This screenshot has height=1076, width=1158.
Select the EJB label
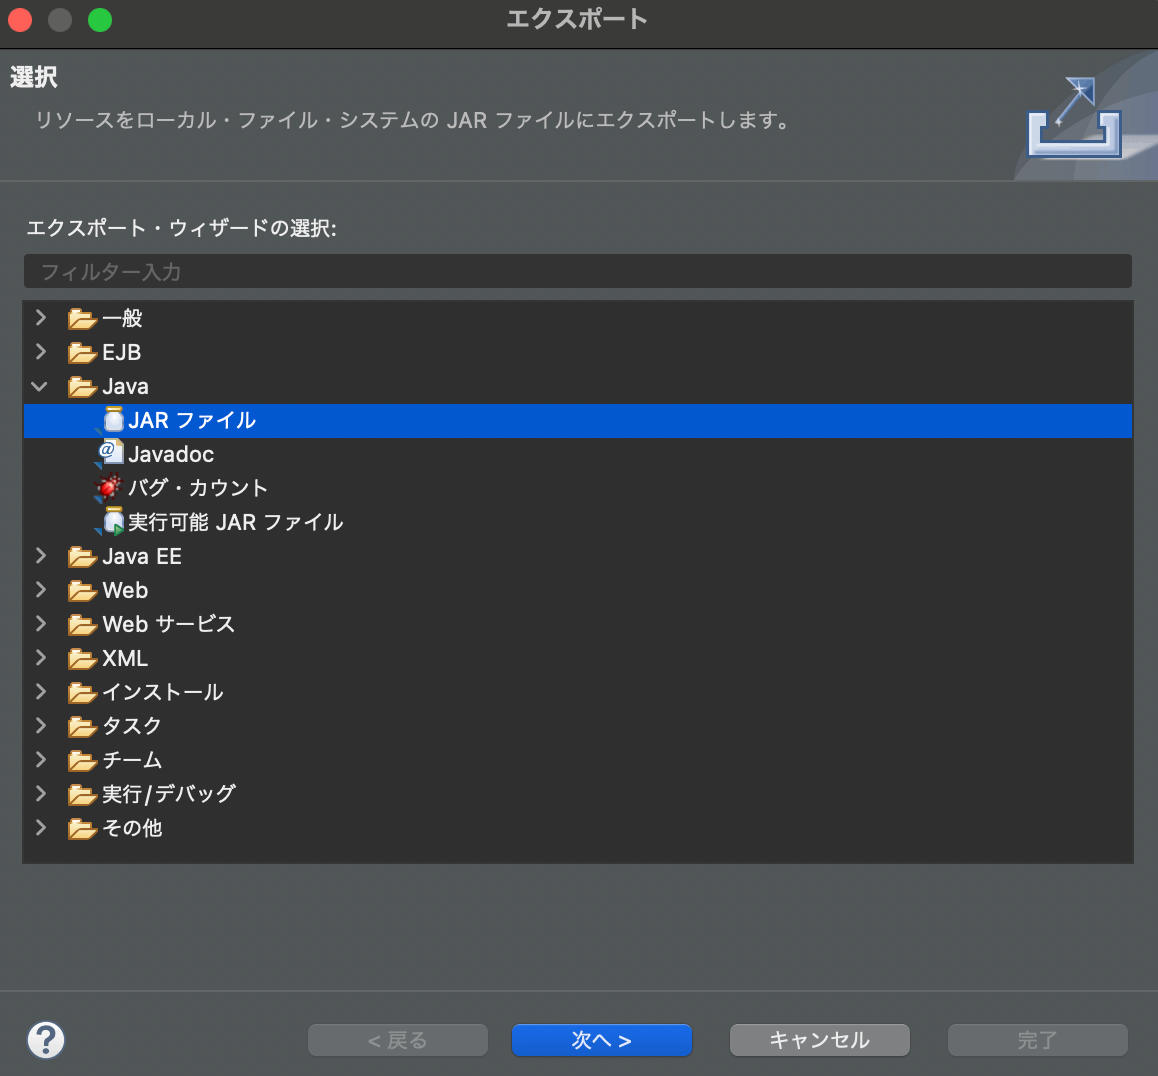click(x=122, y=352)
